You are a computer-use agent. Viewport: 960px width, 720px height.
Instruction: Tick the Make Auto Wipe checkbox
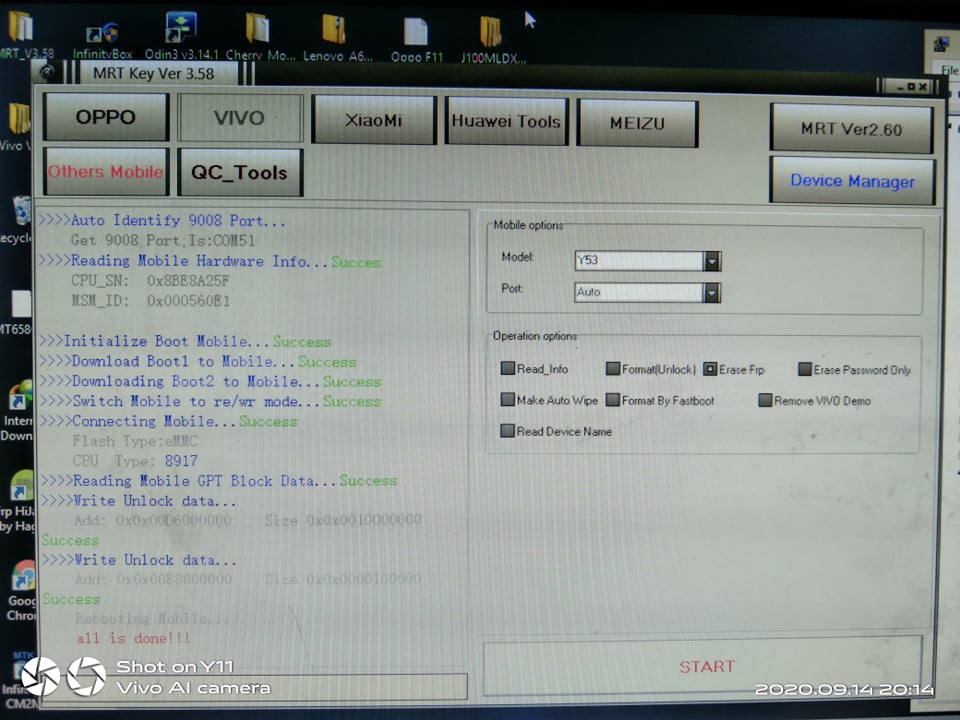point(507,400)
